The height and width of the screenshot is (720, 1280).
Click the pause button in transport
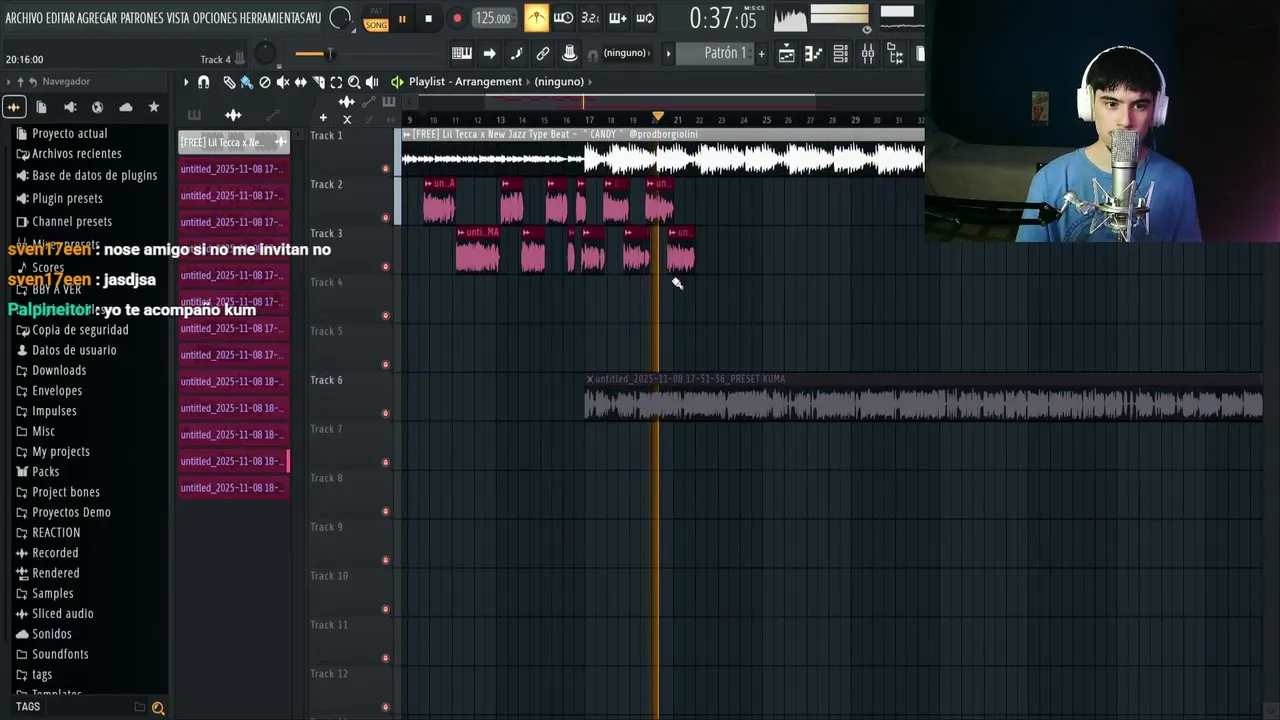click(402, 19)
